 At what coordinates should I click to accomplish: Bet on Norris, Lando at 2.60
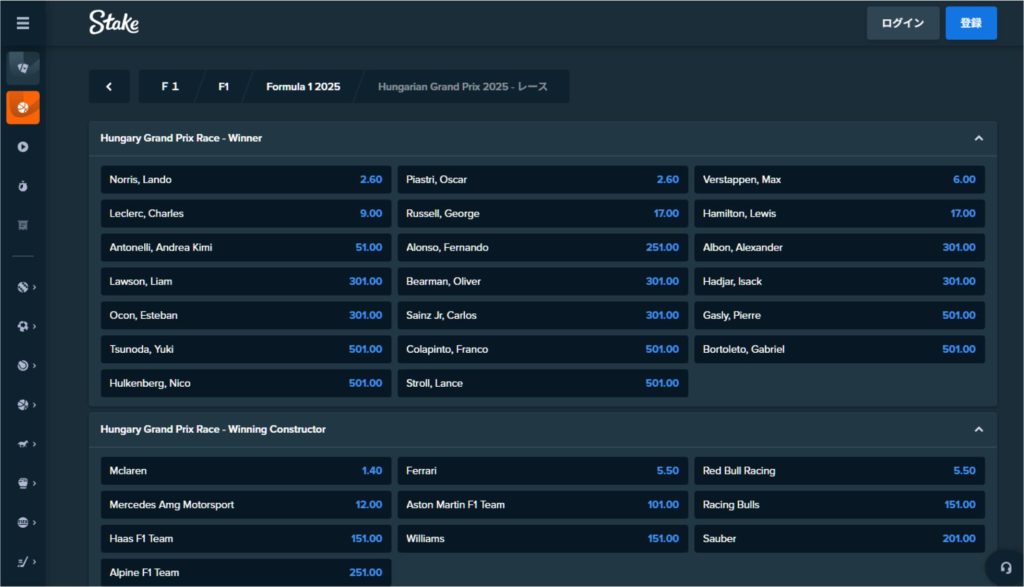click(x=246, y=180)
